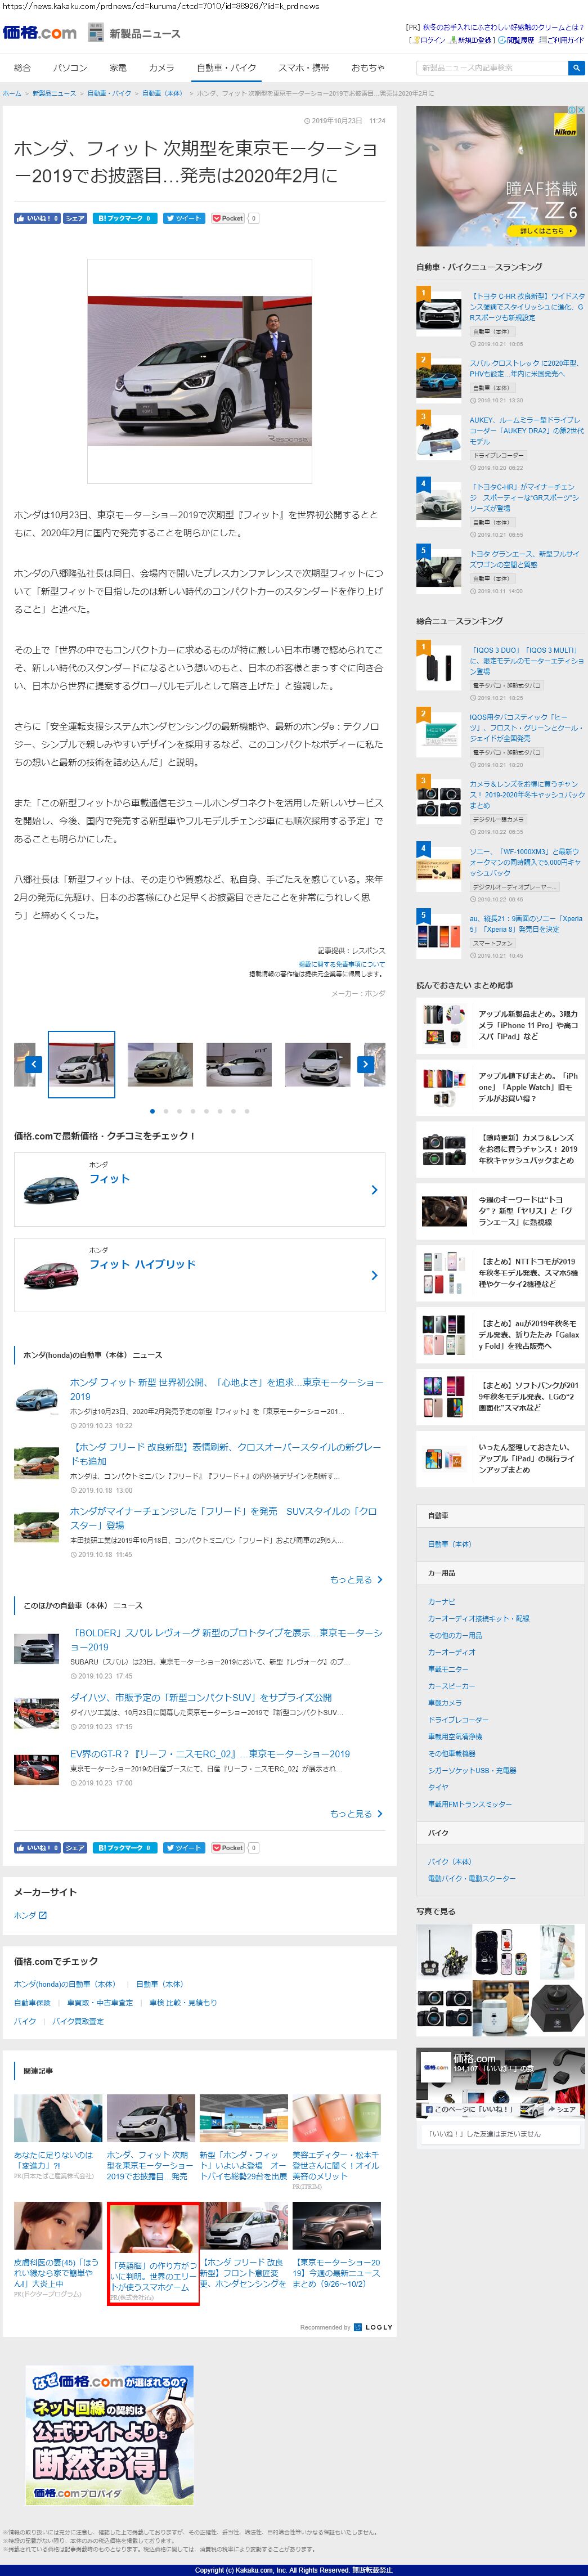This screenshot has width=588, height=2576.
Task: Click the 電動バイク・電動スクーター category link
Action: pyautogui.click(x=472, y=1878)
